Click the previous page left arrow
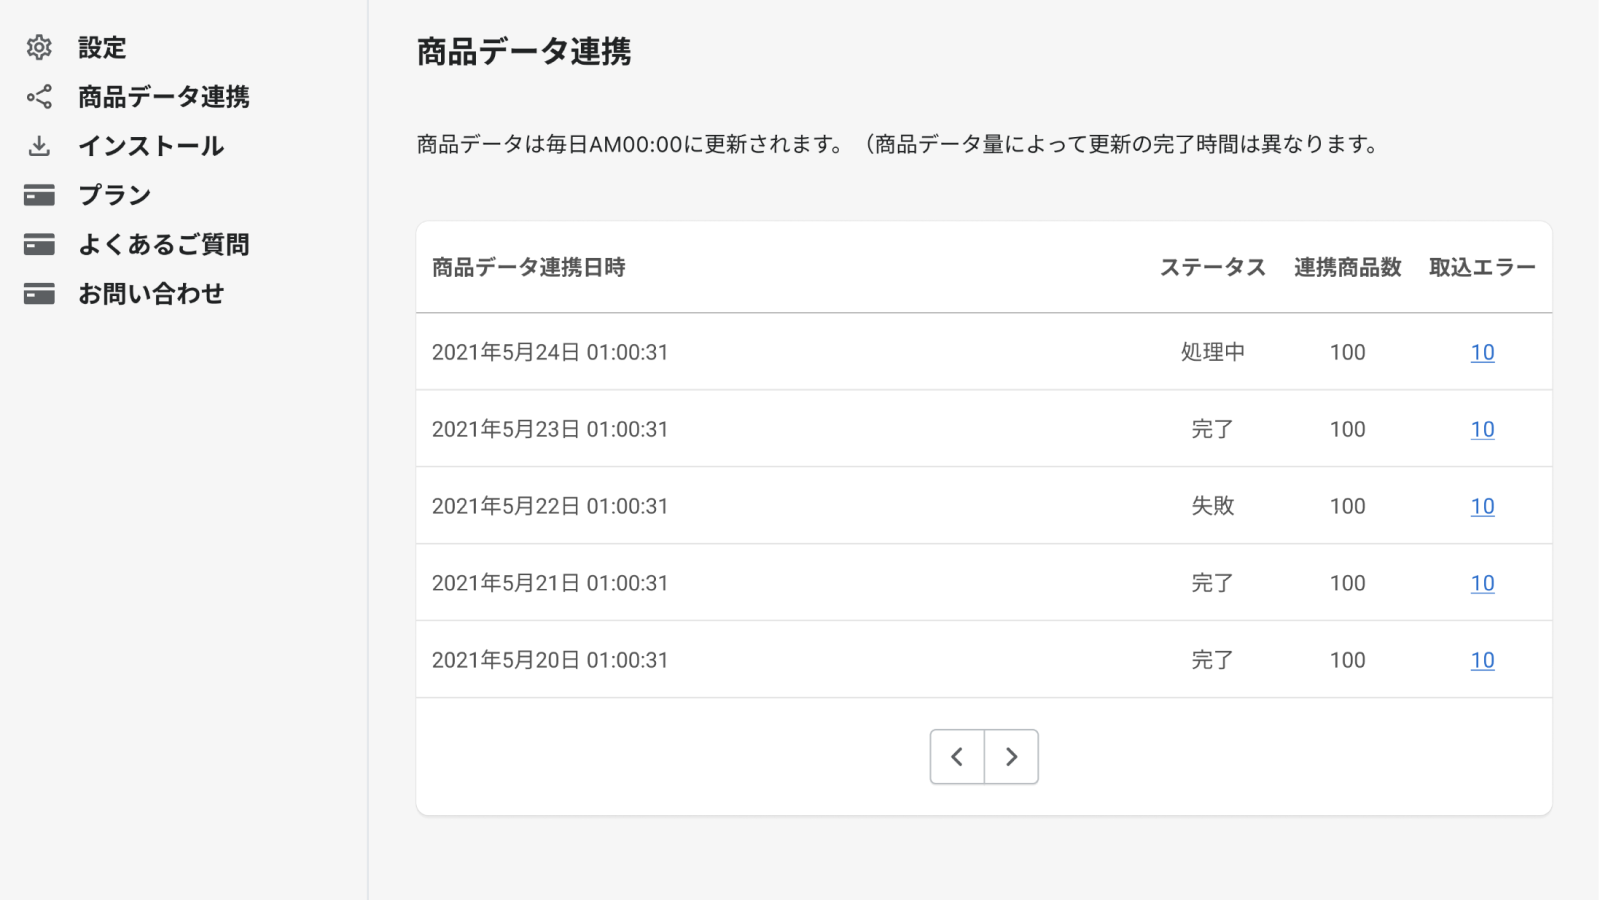The width and height of the screenshot is (1600, 900). 957,757
